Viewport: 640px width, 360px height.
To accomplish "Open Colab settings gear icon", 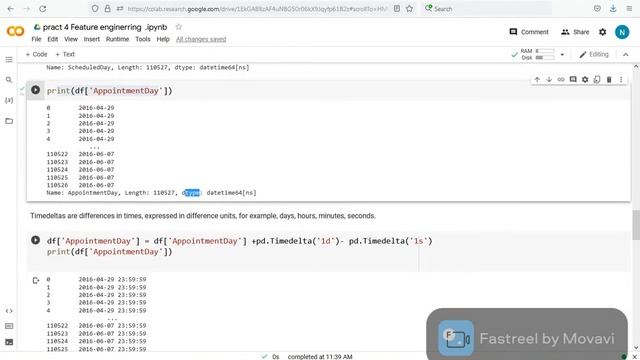I will [x=602, y=32].
